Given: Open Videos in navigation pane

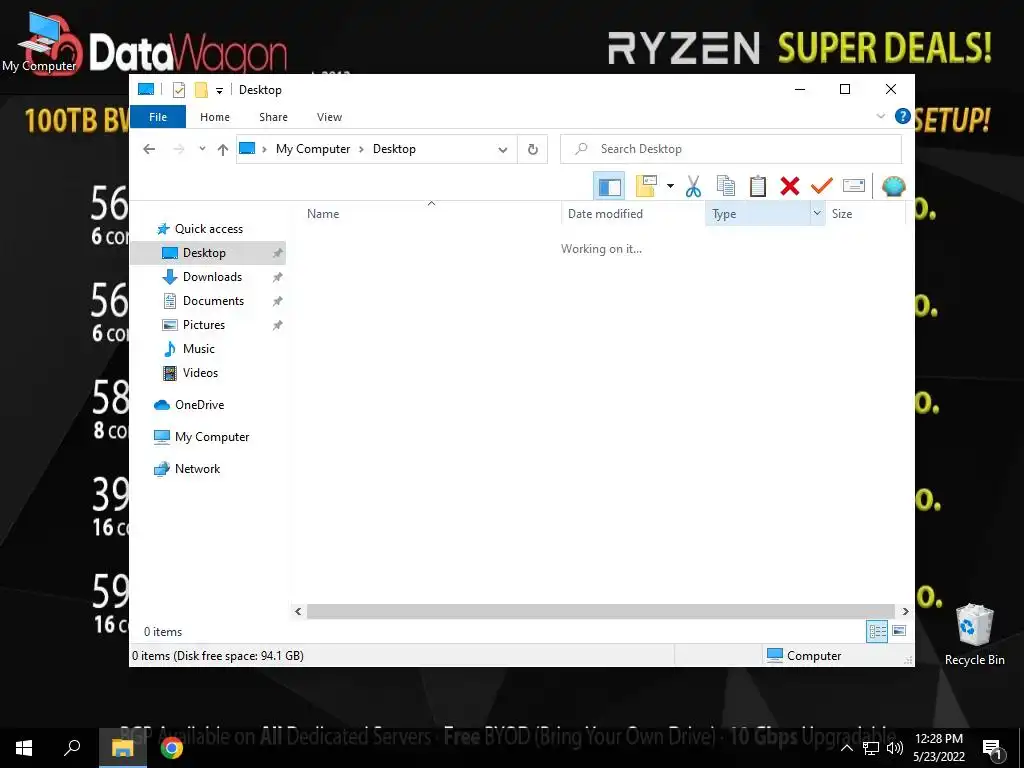Looking at the screenshot, I should [200, 373].
